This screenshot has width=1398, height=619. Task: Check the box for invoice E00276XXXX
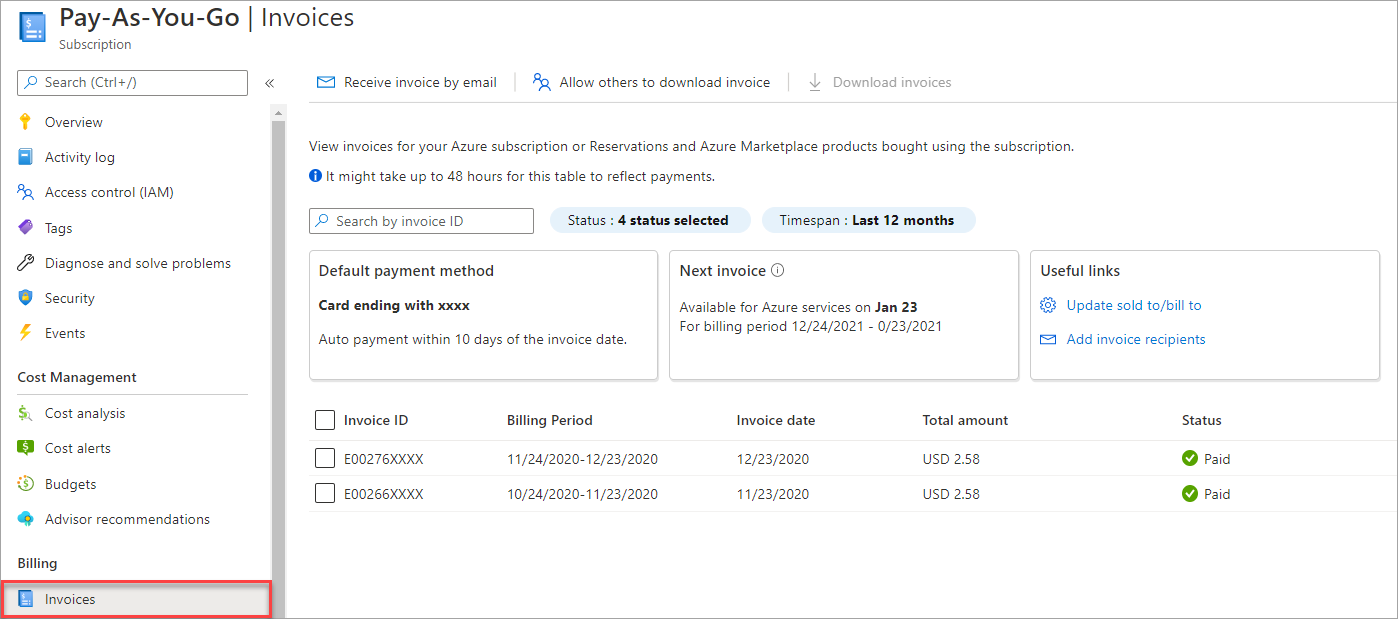pos(324,459)
